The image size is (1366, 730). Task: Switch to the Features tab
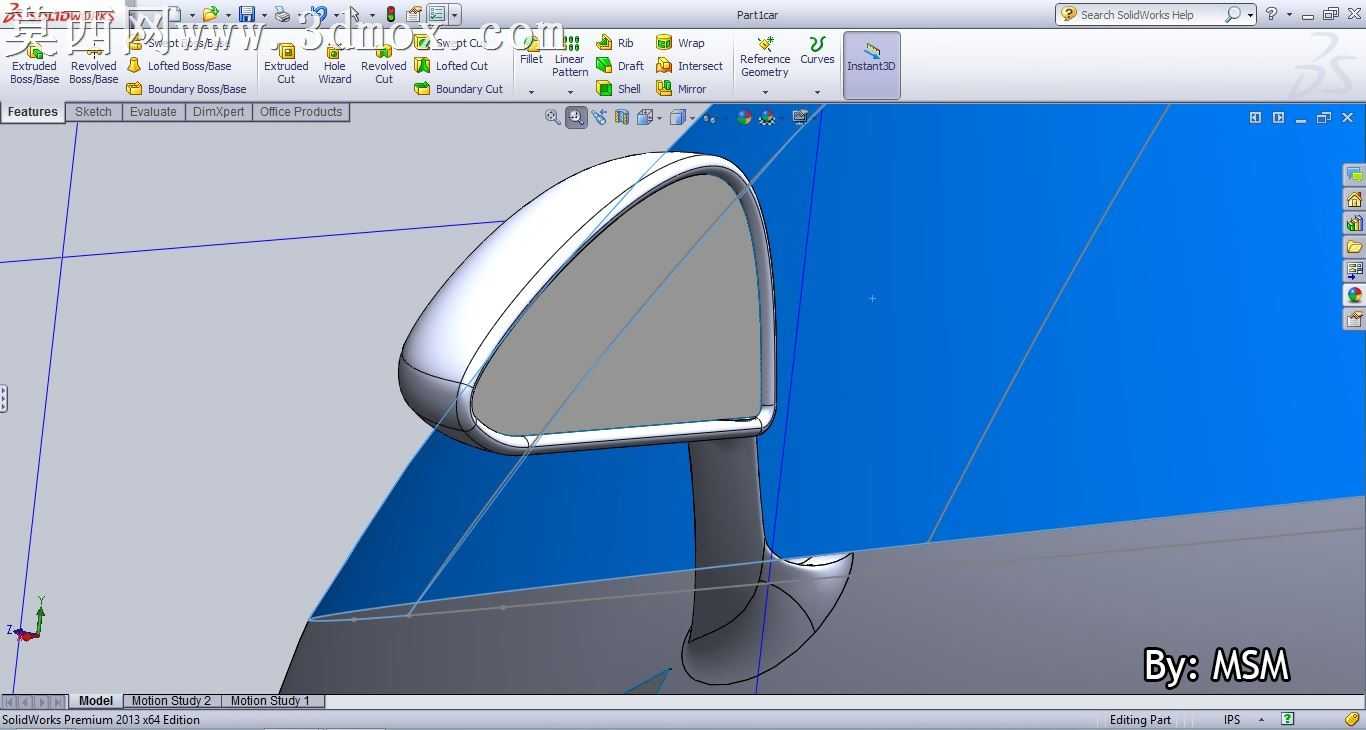click(33, 112)
